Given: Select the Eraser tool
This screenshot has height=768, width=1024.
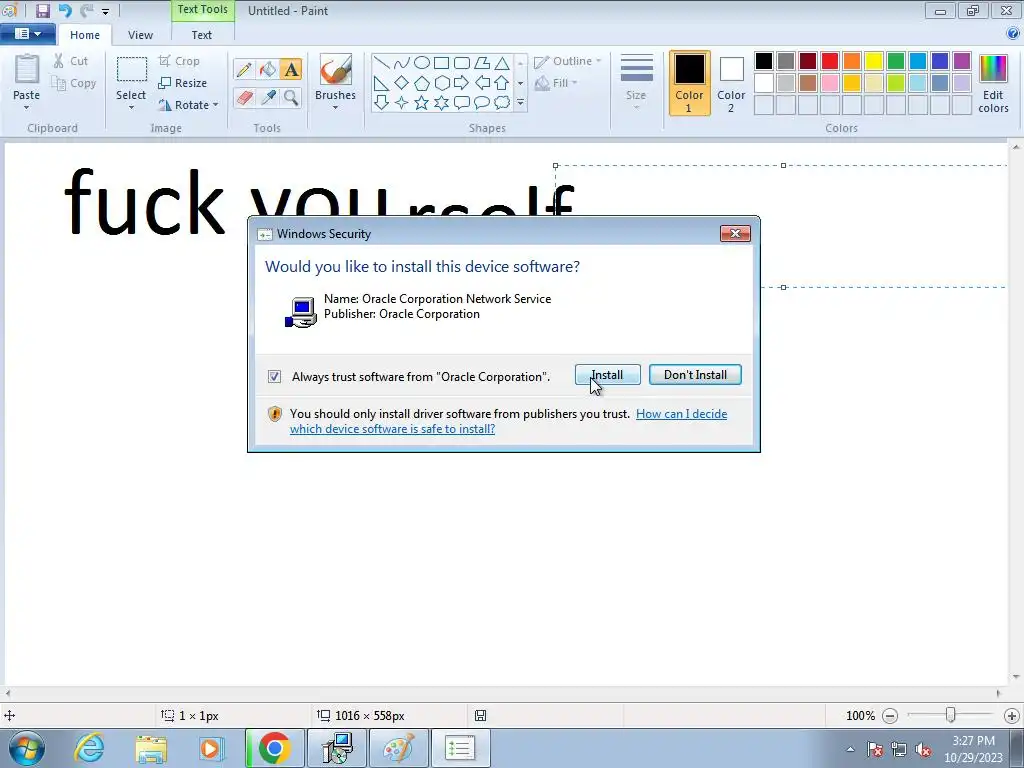Looking at the screenshot, I should pos(244,98).
